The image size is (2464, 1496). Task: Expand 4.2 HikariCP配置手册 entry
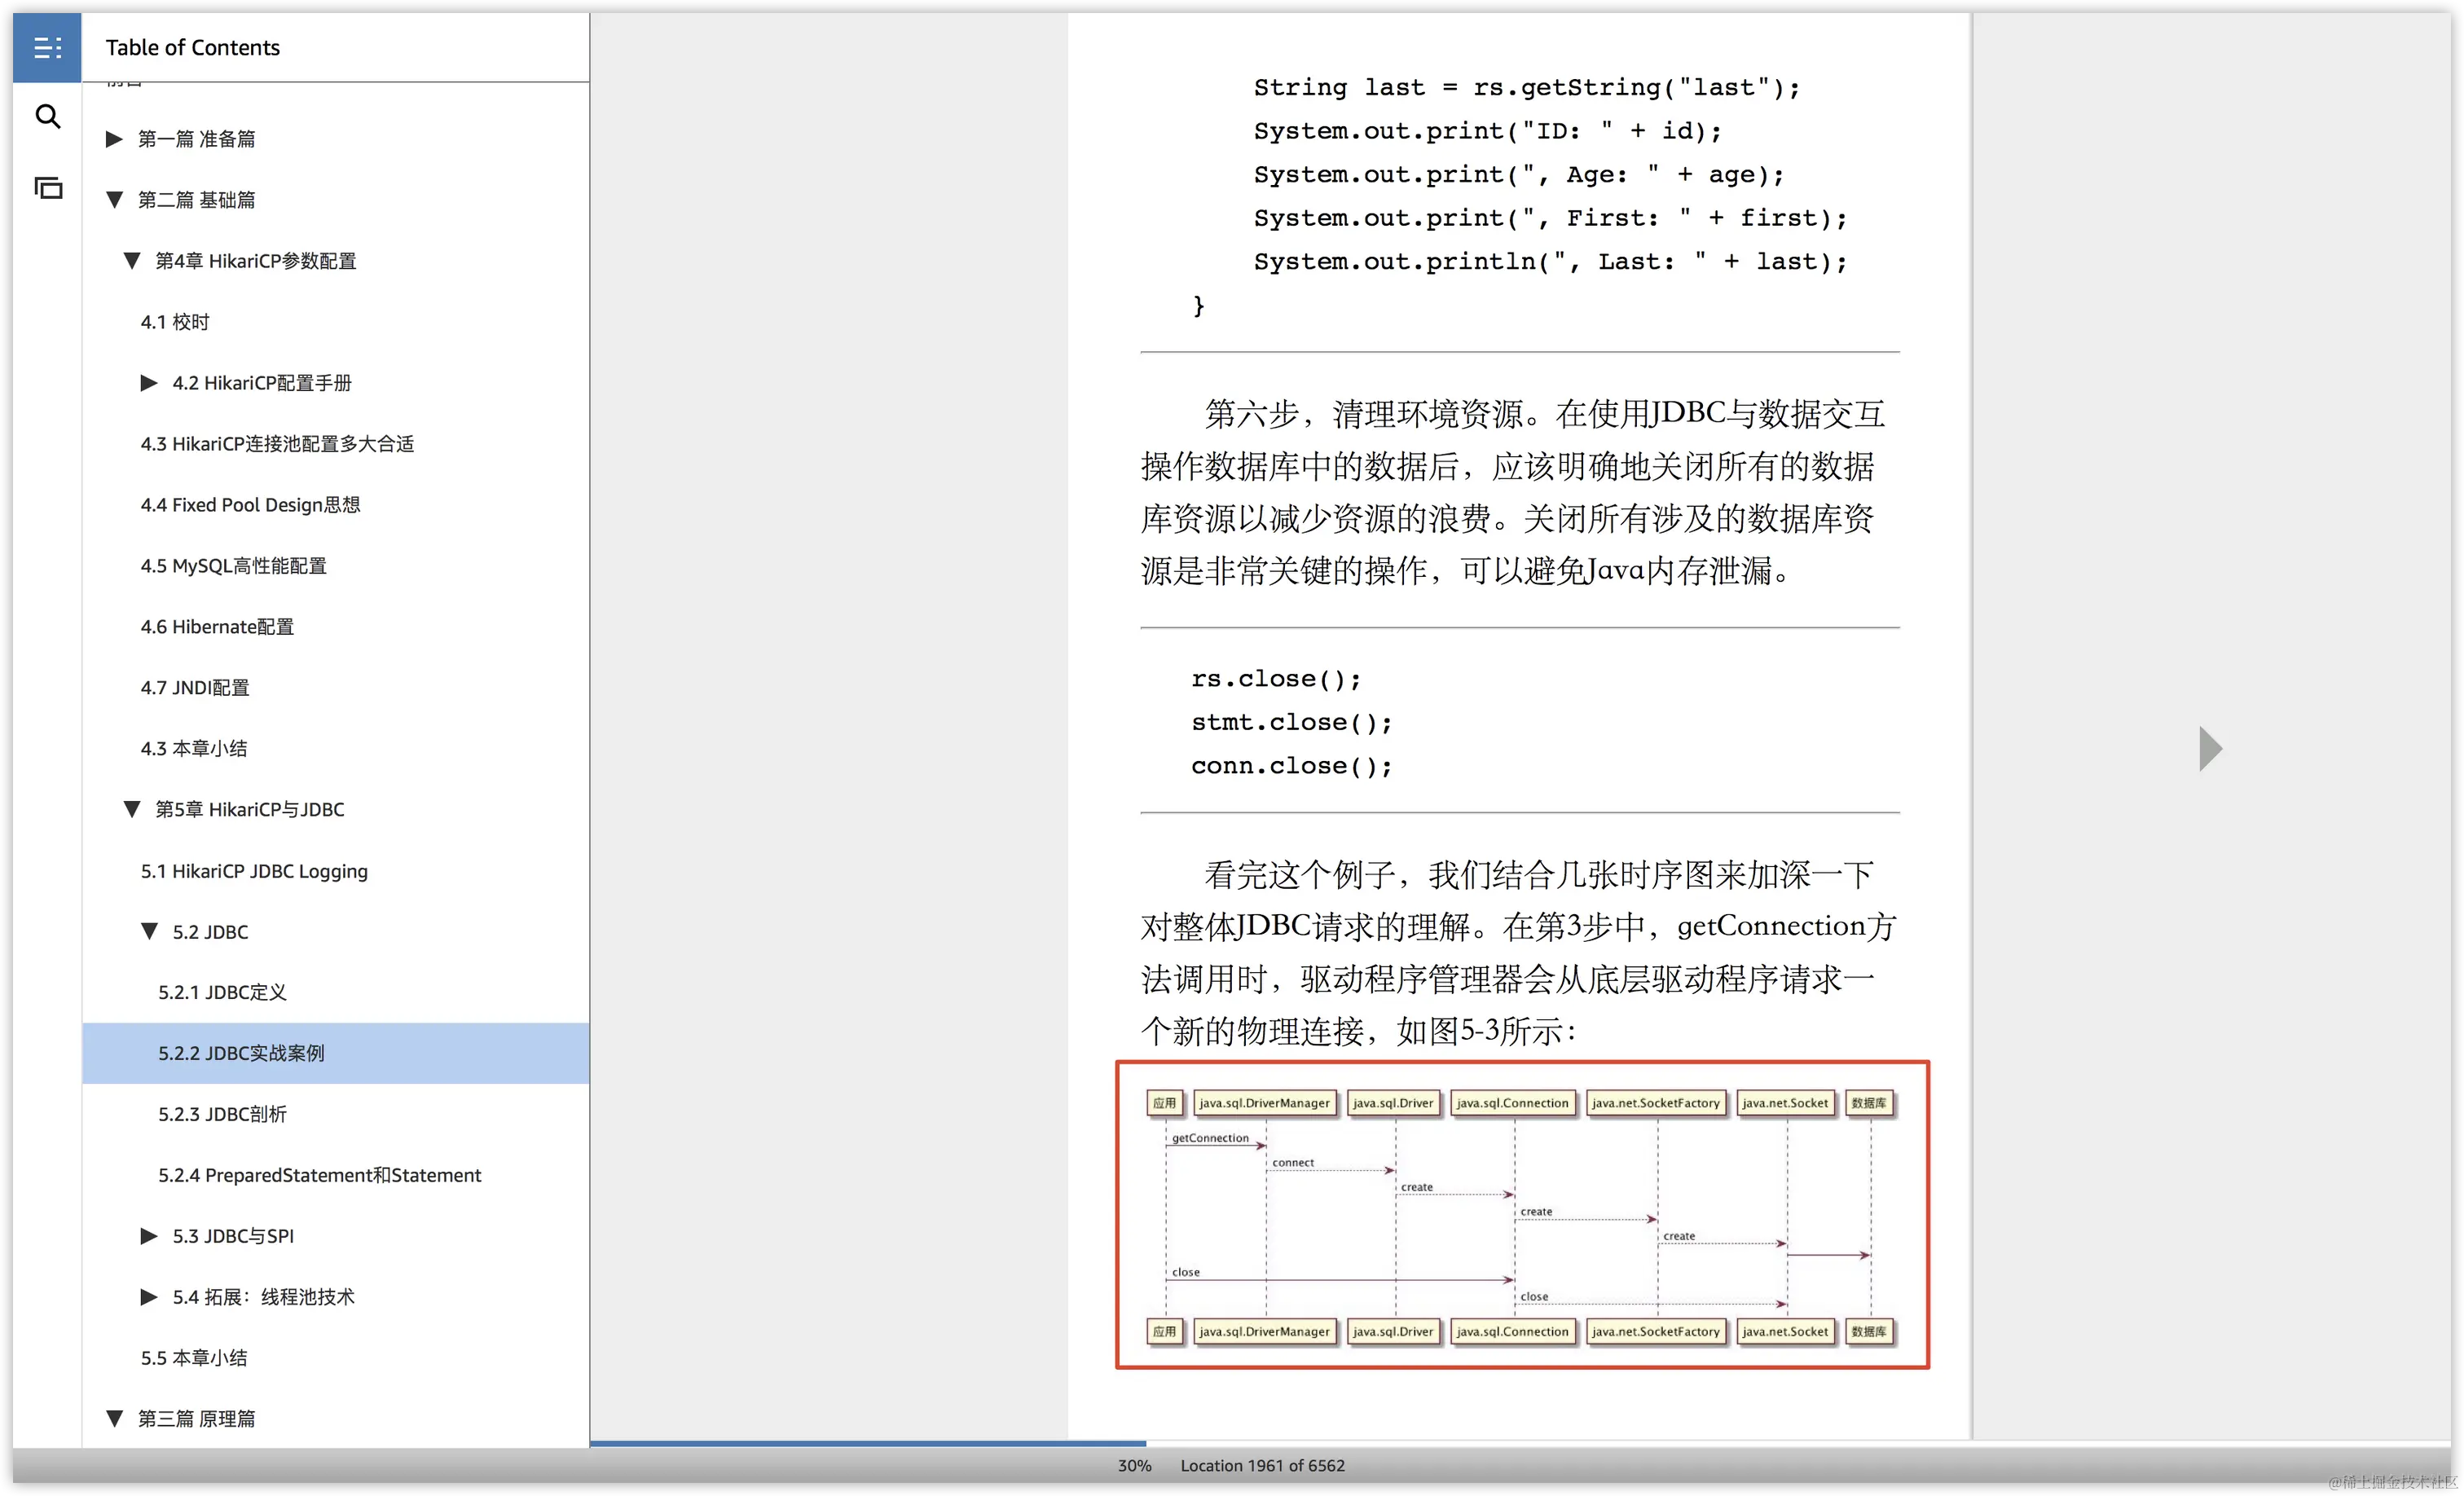[x=149, y=383]
